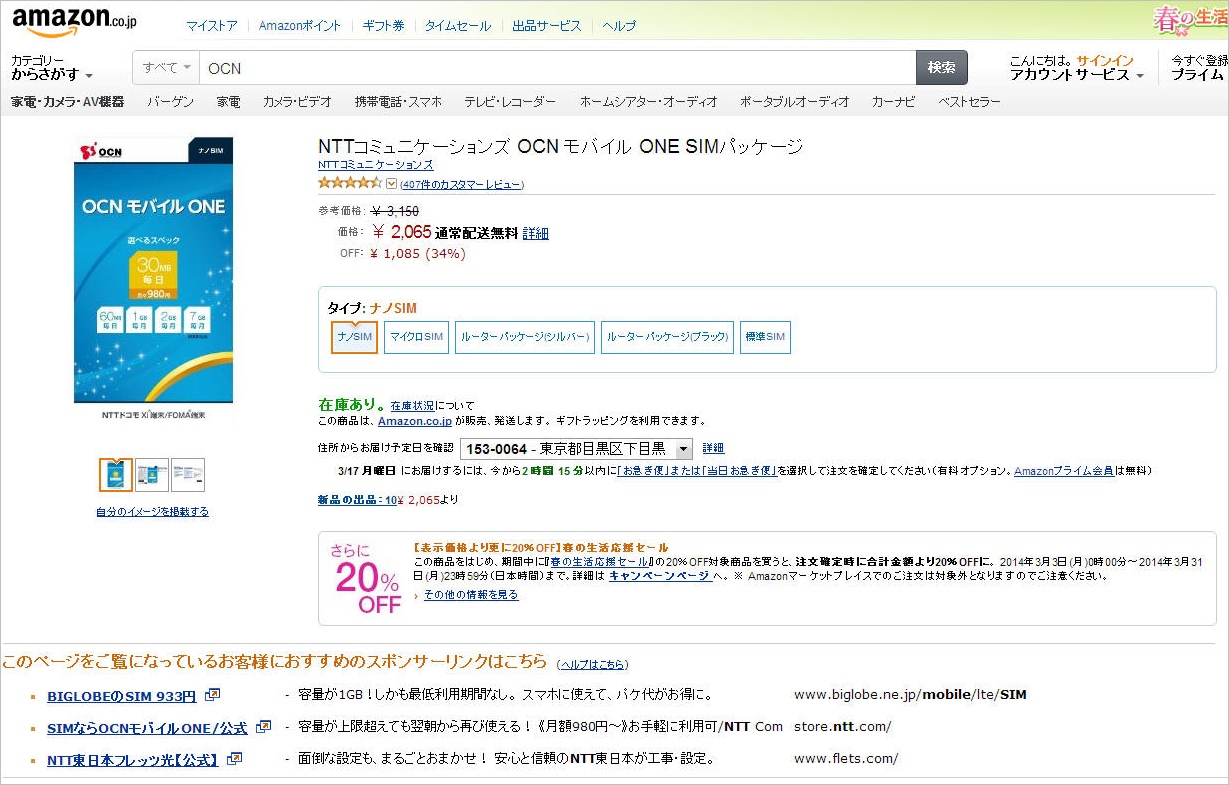The image size is (1229, 785).
Task: Open SIMならOCNモバイルONE/公式 sponsored link
Action: [147, 727]
